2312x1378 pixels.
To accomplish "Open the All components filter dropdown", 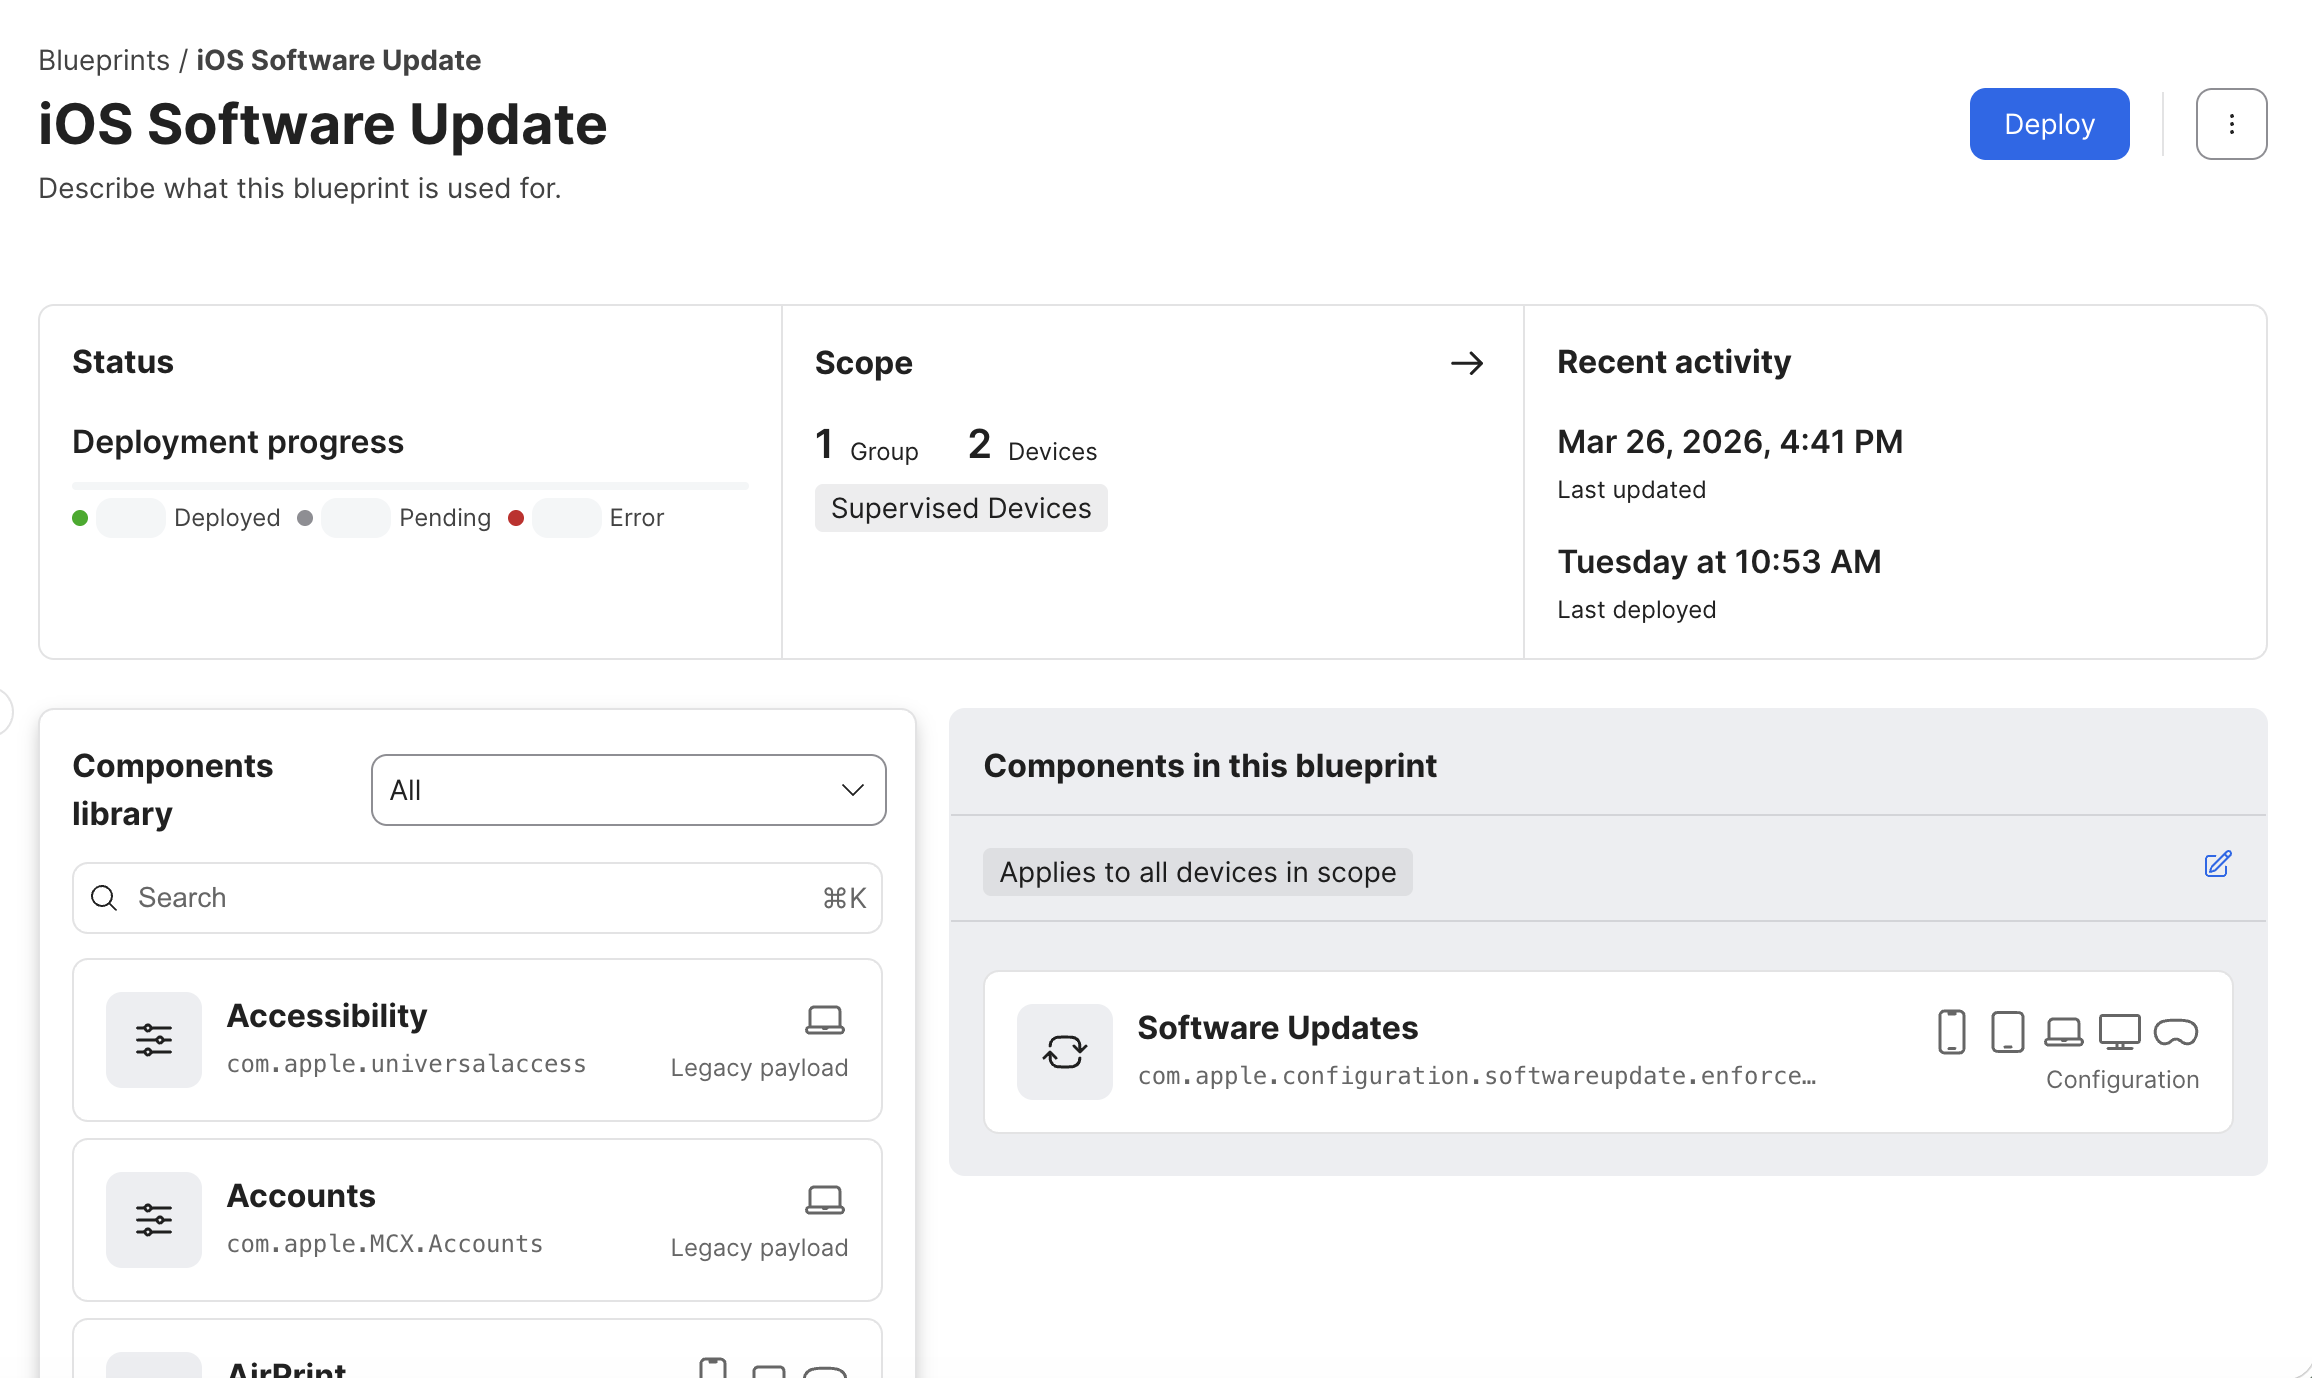I will click(628, 790).
